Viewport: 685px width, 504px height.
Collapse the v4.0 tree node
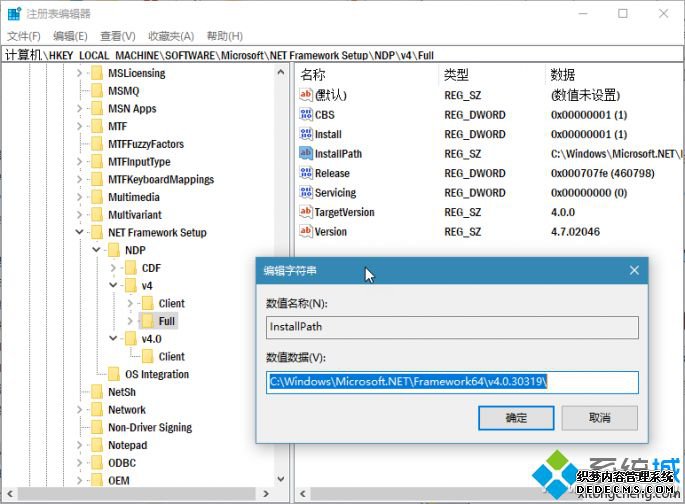tap(113, 338)
